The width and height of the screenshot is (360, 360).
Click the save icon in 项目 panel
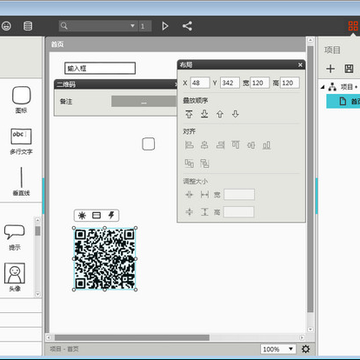[349, 69]
